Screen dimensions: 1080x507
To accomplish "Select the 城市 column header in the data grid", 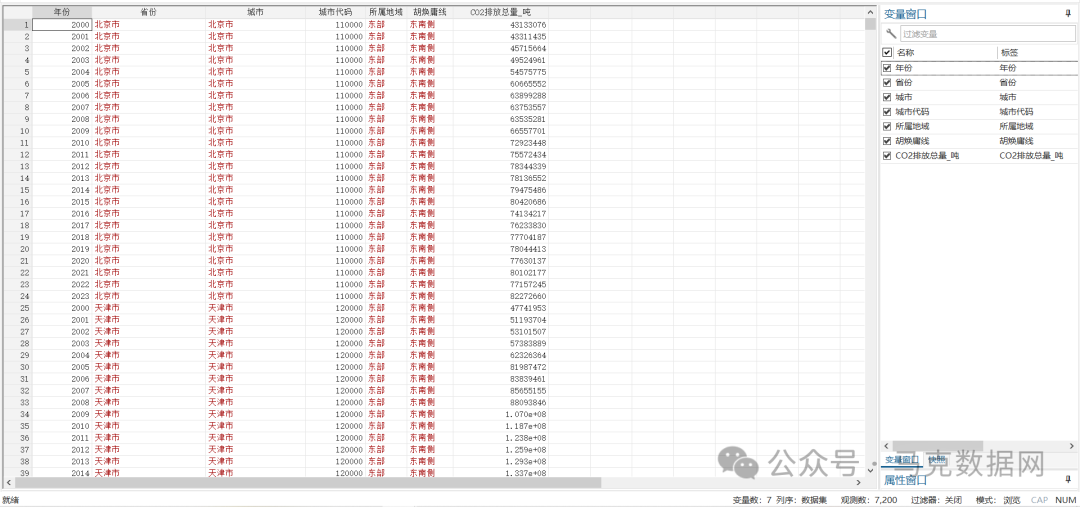I will click(x=255, y=12).
